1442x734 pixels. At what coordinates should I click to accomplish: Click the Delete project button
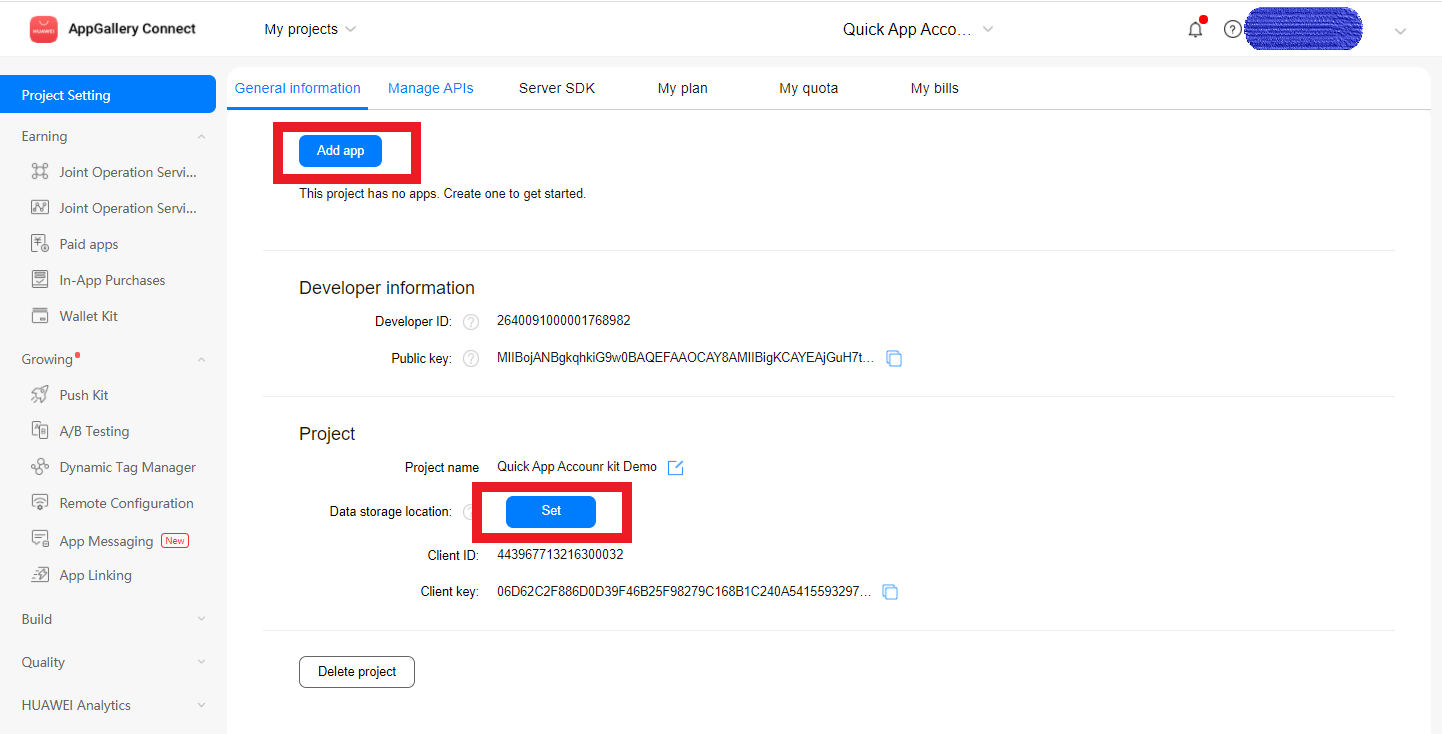click(357, 672)
